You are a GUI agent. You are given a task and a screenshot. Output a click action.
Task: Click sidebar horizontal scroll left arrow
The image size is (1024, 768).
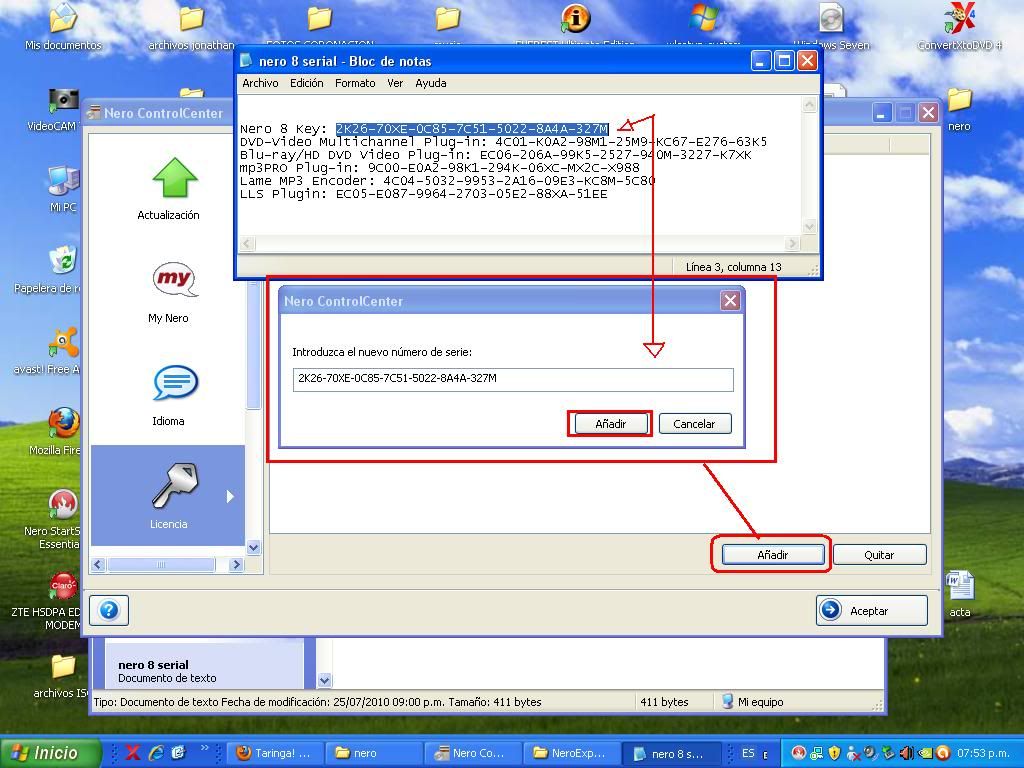pyautogui.click(x=99, y=564)
